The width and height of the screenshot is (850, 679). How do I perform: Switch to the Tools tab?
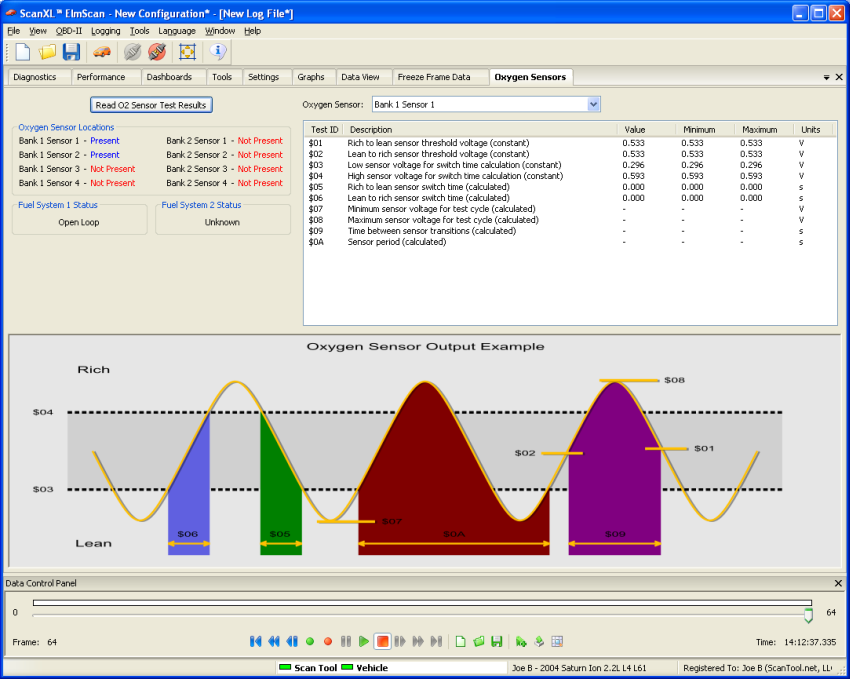(222, 77)
